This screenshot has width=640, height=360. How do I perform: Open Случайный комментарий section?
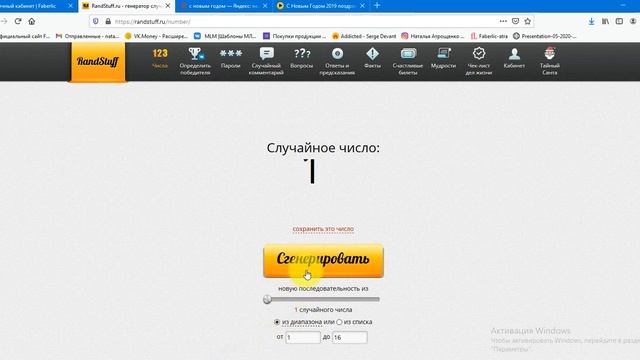point(266,61)
